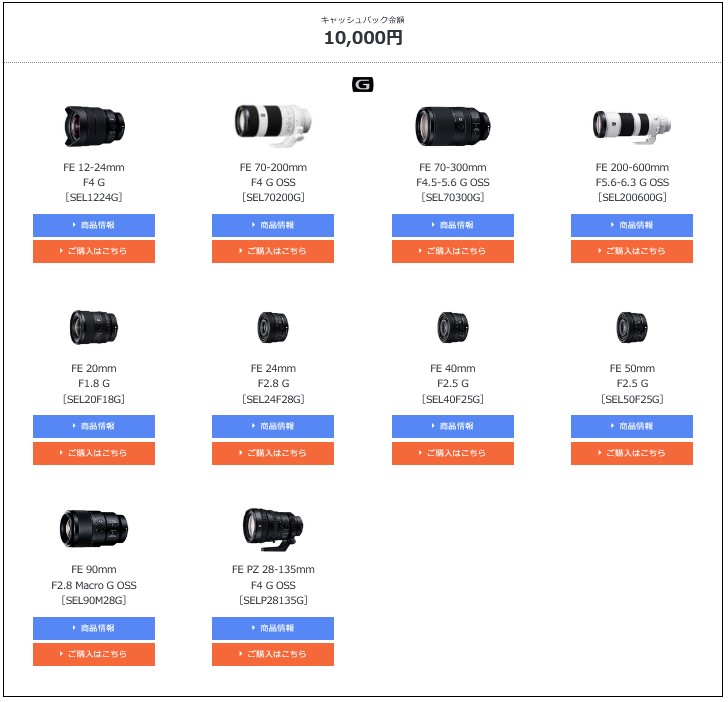Select the model code [SEL20F18G]
This screenshot has height=702, width=728.
pos(94,399)
